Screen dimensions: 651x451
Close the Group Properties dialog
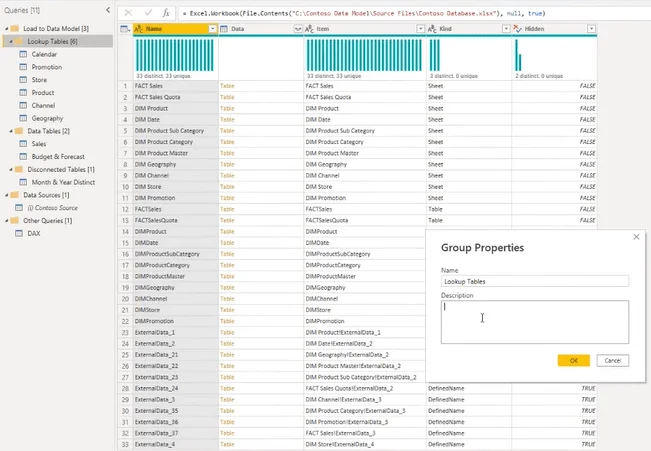coord(636,237)
